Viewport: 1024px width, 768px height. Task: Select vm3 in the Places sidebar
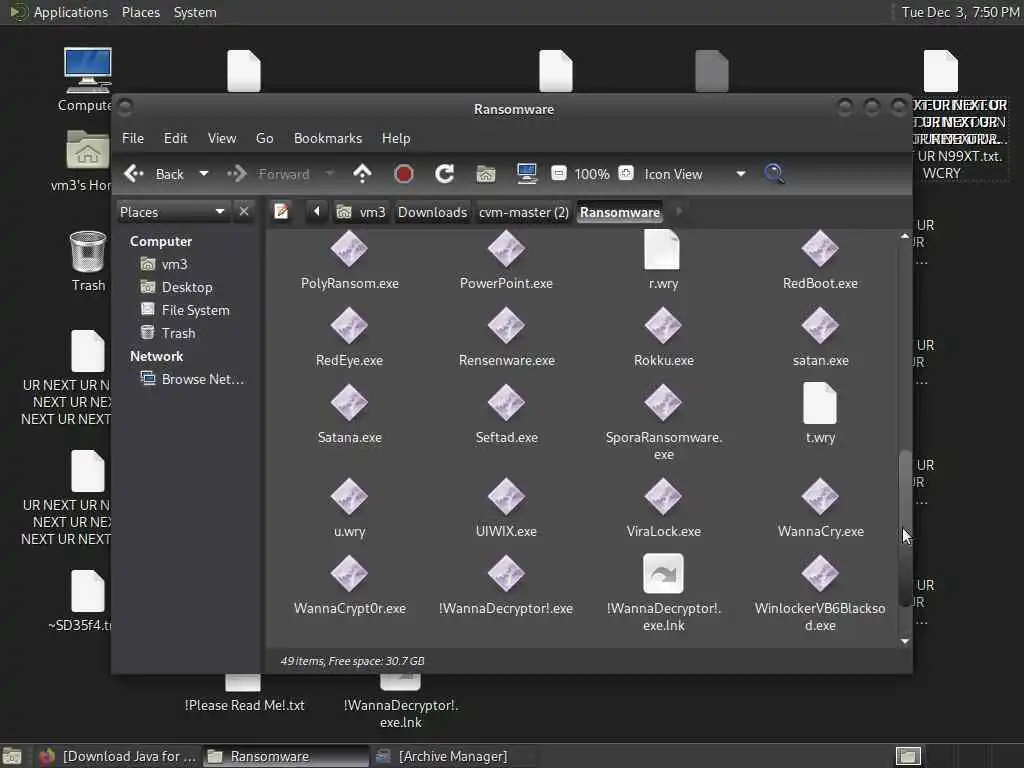164,264
